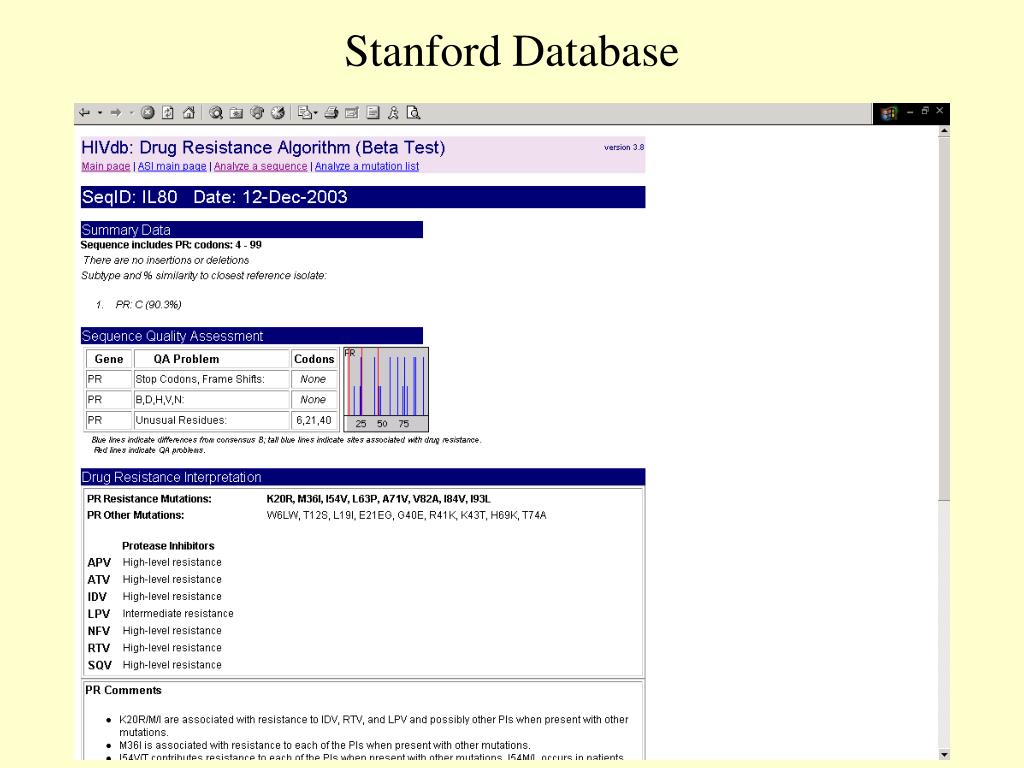Click the Mail envelope toolbar icon
Screen dimensions: 1024x768
coord(304,113)
